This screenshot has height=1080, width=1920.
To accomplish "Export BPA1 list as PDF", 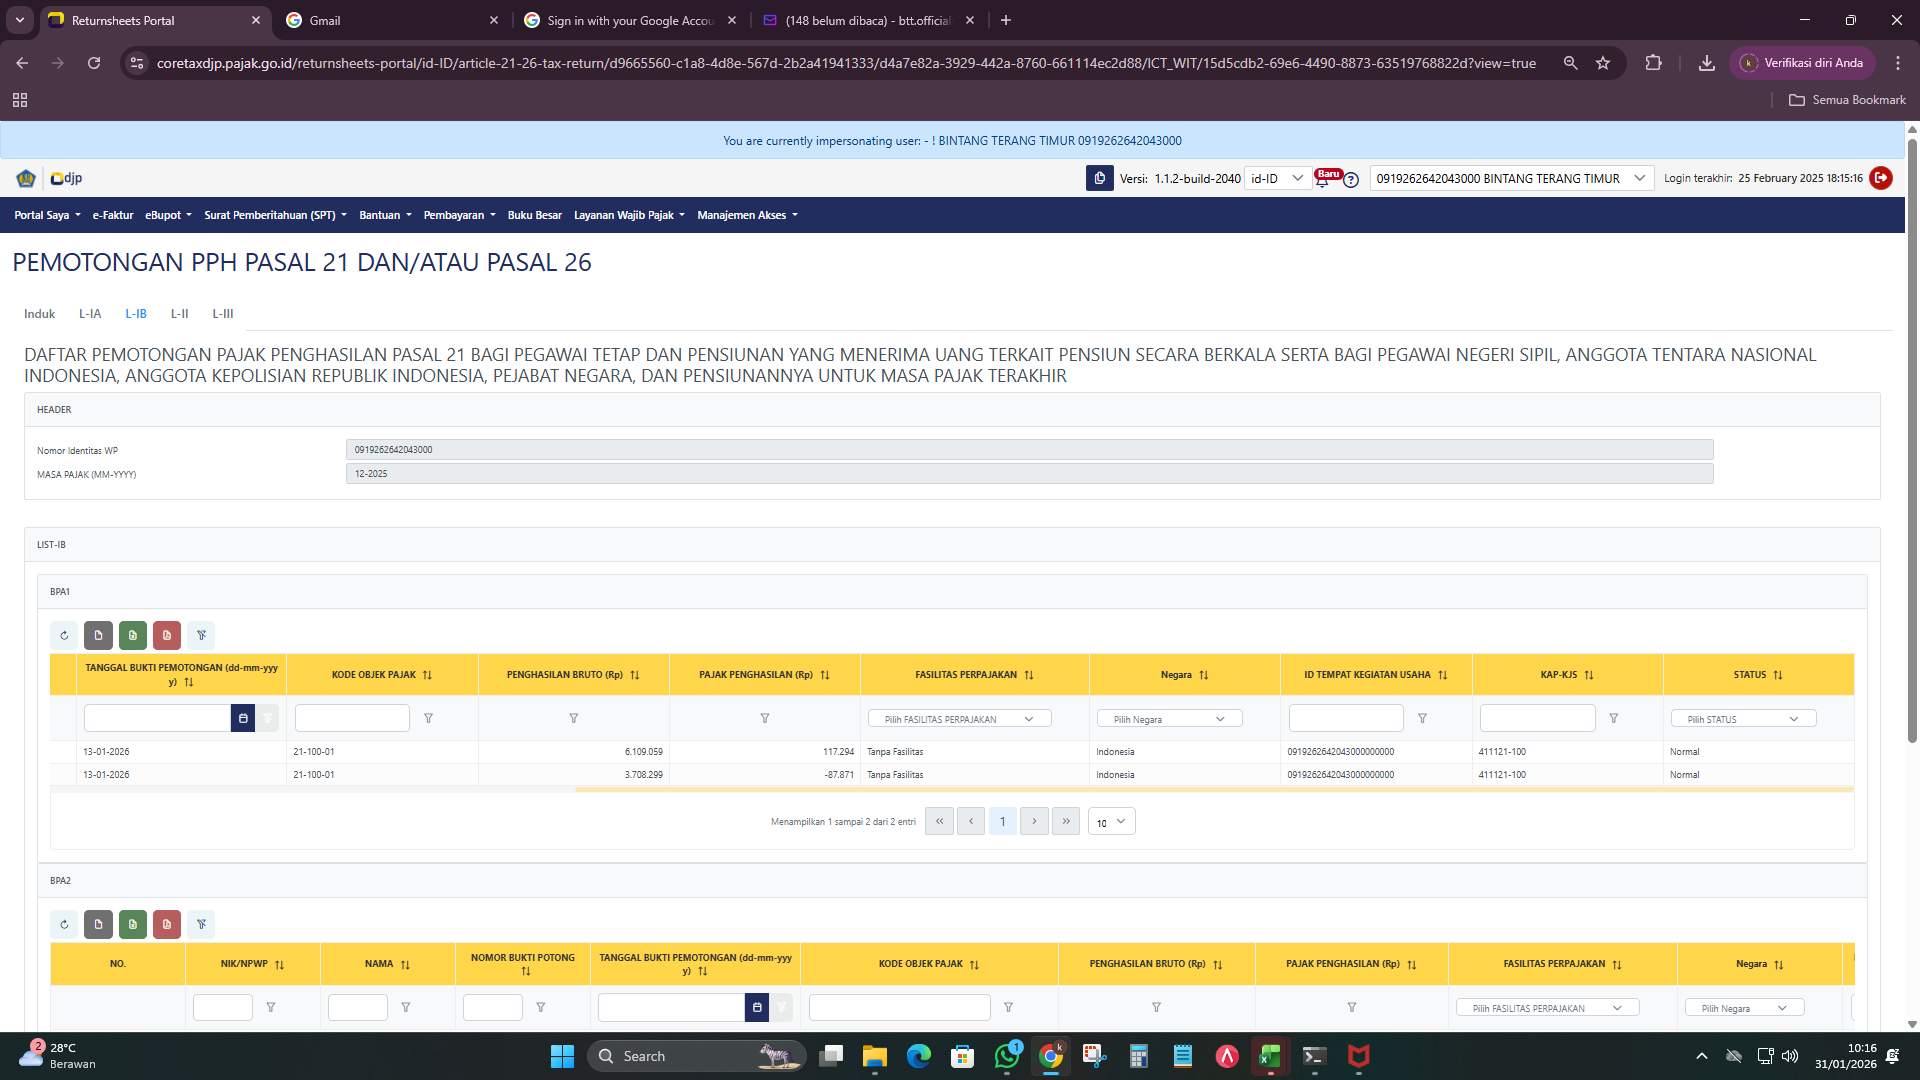I will pyautogui.click(x=166, y=635).
